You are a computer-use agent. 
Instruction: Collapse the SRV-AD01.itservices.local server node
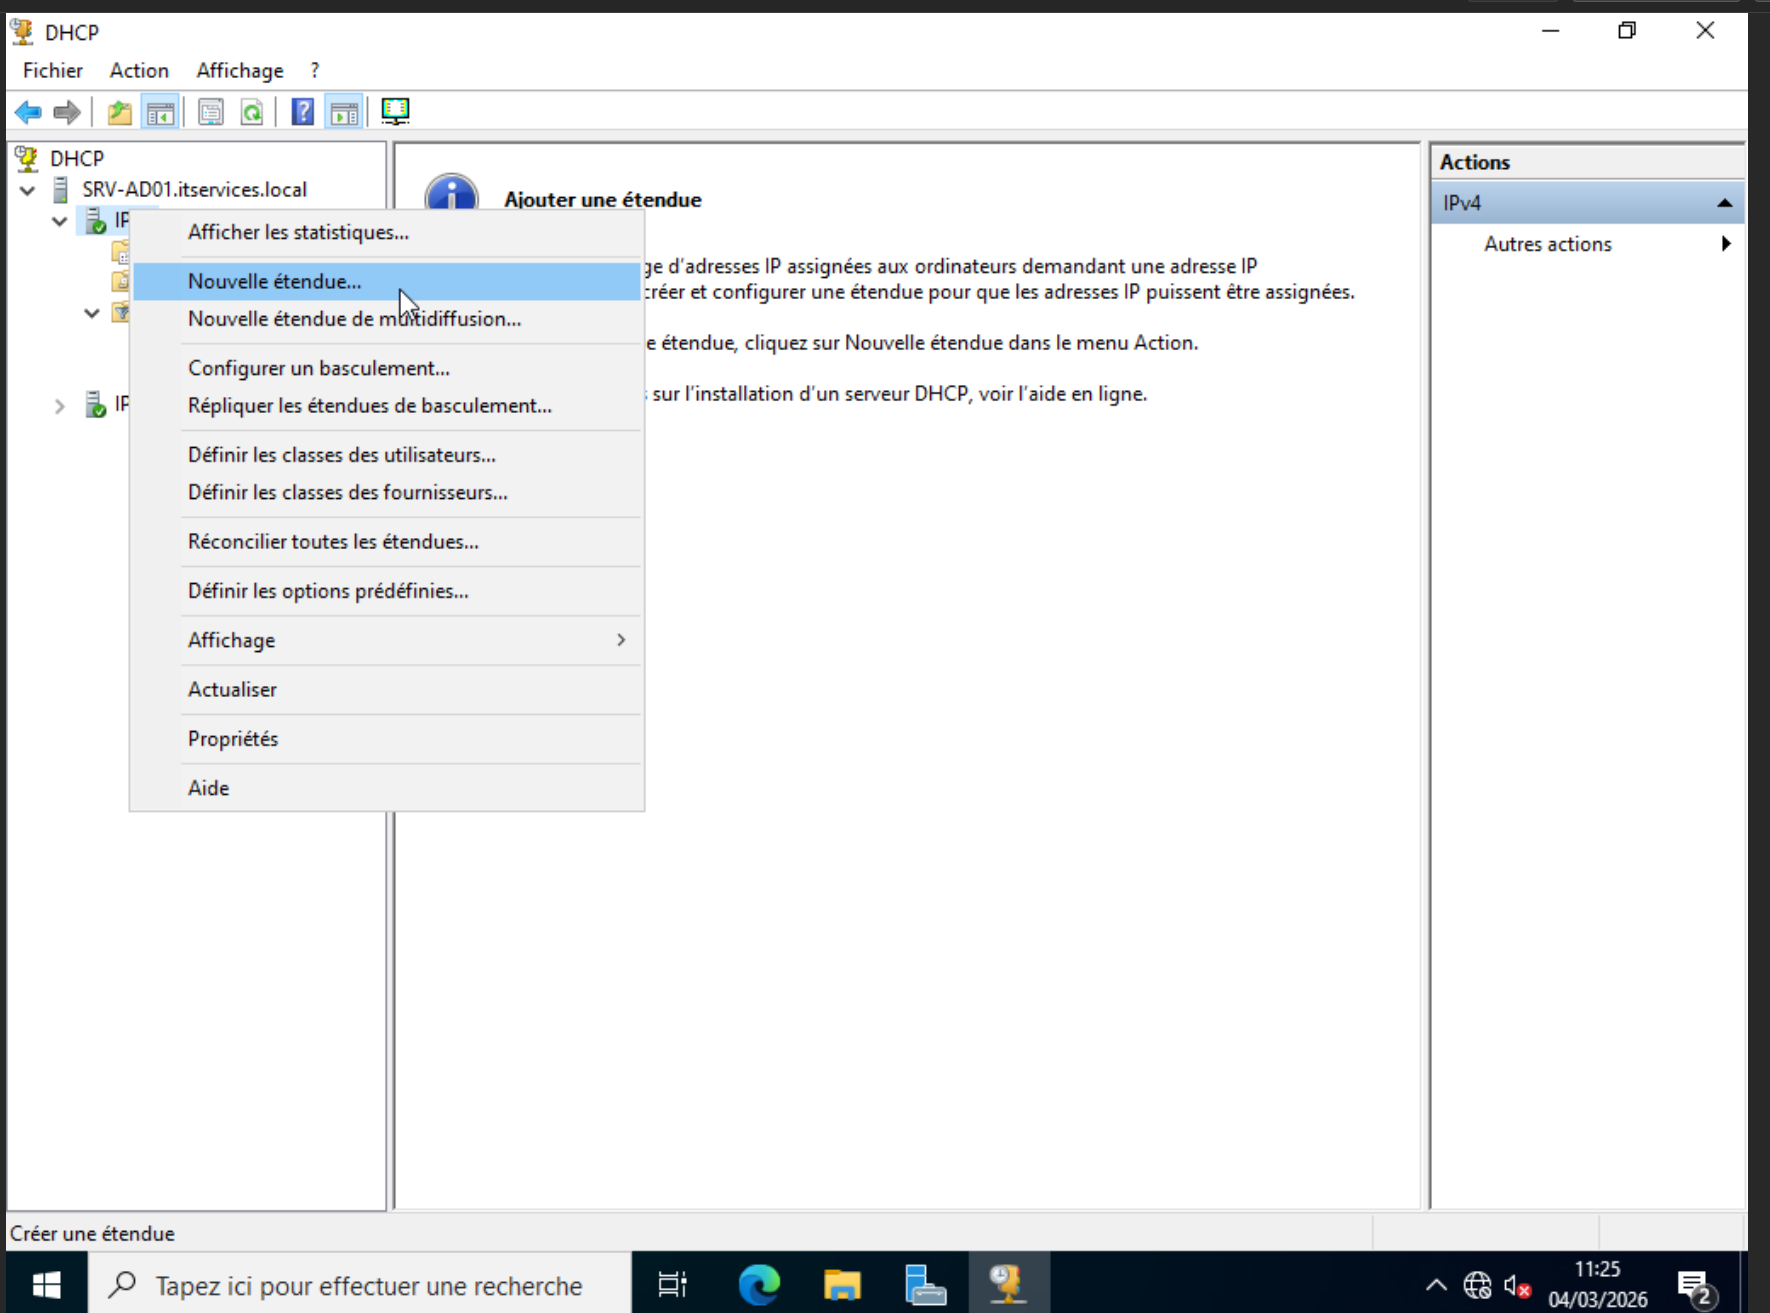point(28,190)
